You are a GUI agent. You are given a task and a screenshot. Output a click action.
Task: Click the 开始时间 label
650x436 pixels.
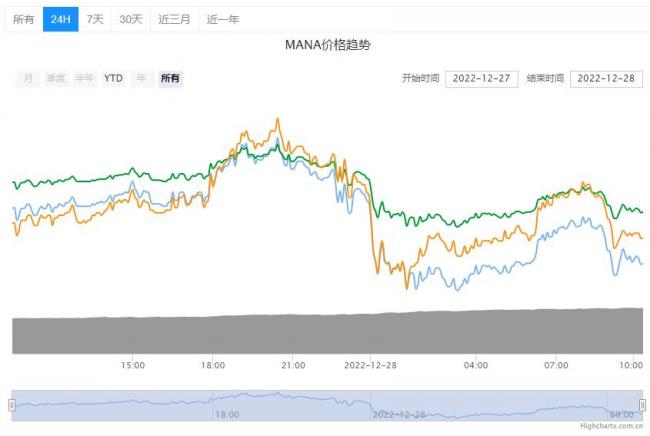420,78
